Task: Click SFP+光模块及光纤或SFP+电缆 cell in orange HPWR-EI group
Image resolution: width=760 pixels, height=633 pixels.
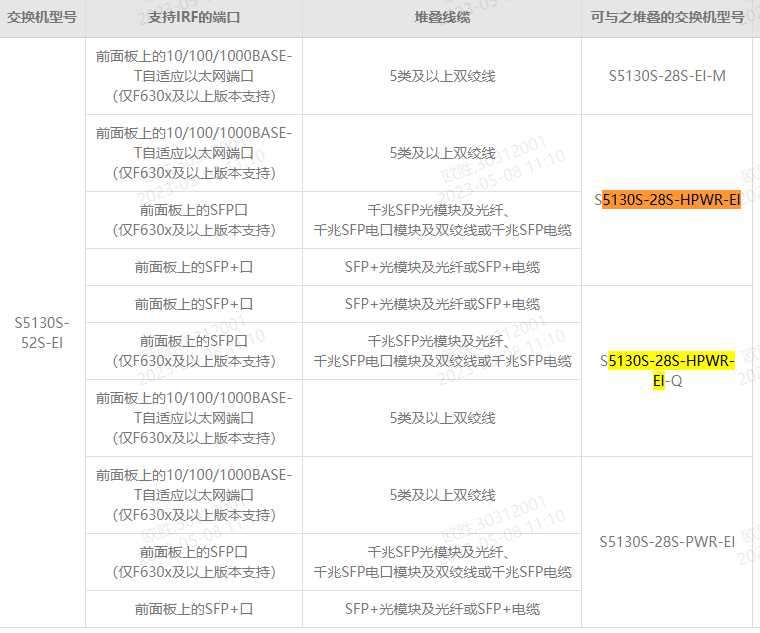Action: 442,267
